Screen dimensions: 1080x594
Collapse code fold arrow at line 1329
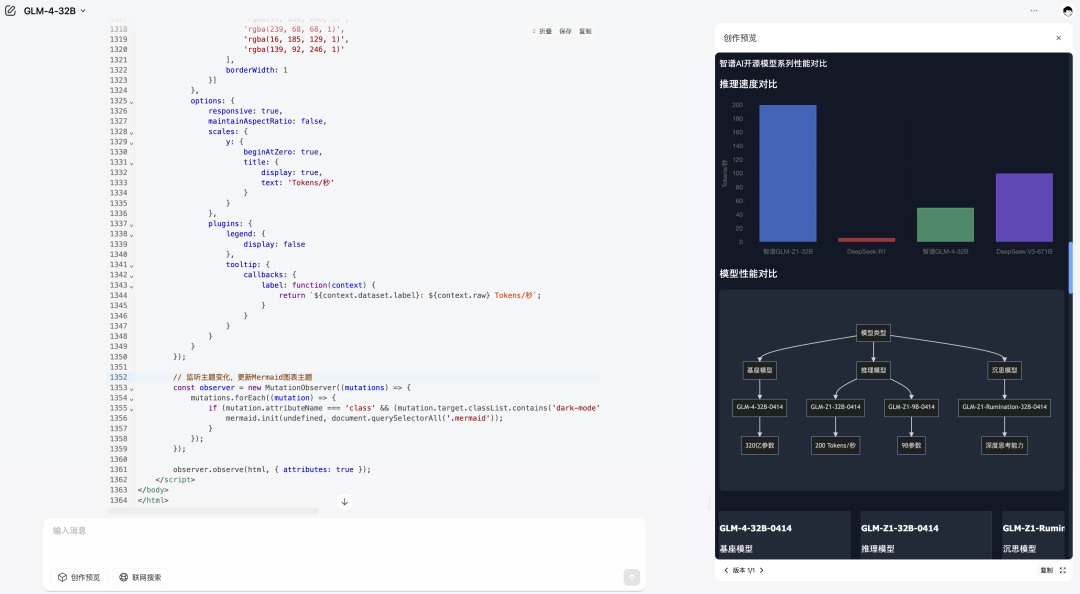pyautogui.click(x=132, y=143)
